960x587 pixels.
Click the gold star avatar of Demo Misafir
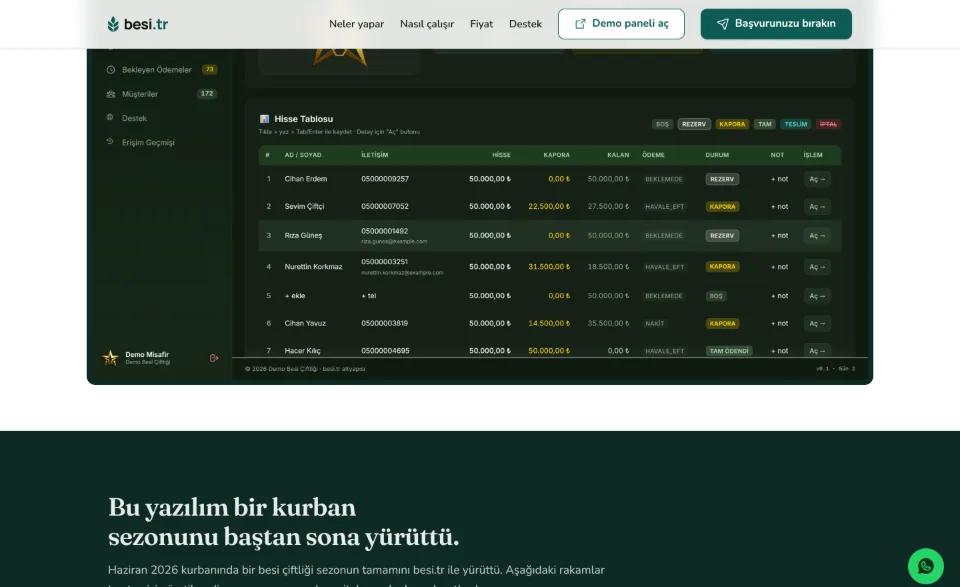click(110, 358)
